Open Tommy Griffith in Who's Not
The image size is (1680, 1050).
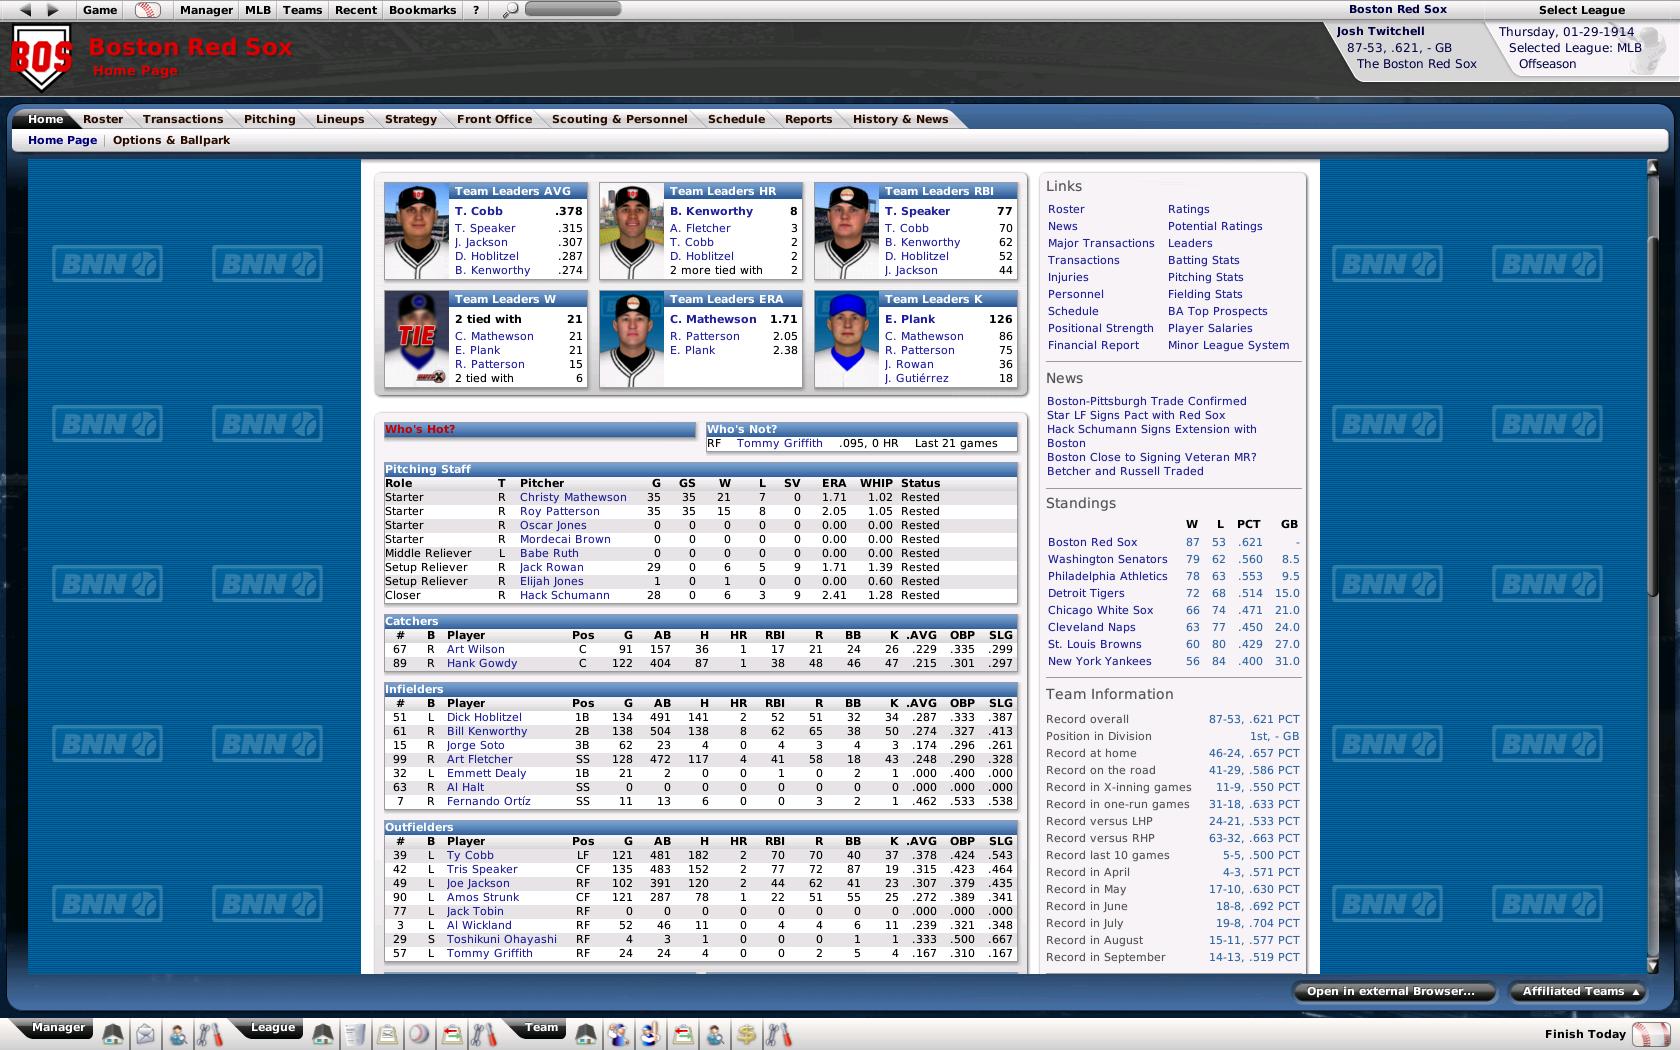779,443
